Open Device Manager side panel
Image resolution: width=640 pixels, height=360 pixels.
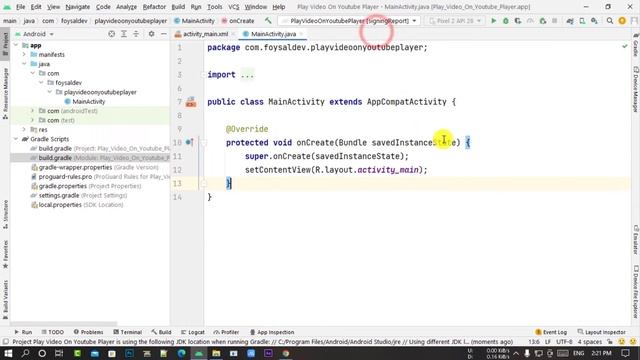point(636,89)
